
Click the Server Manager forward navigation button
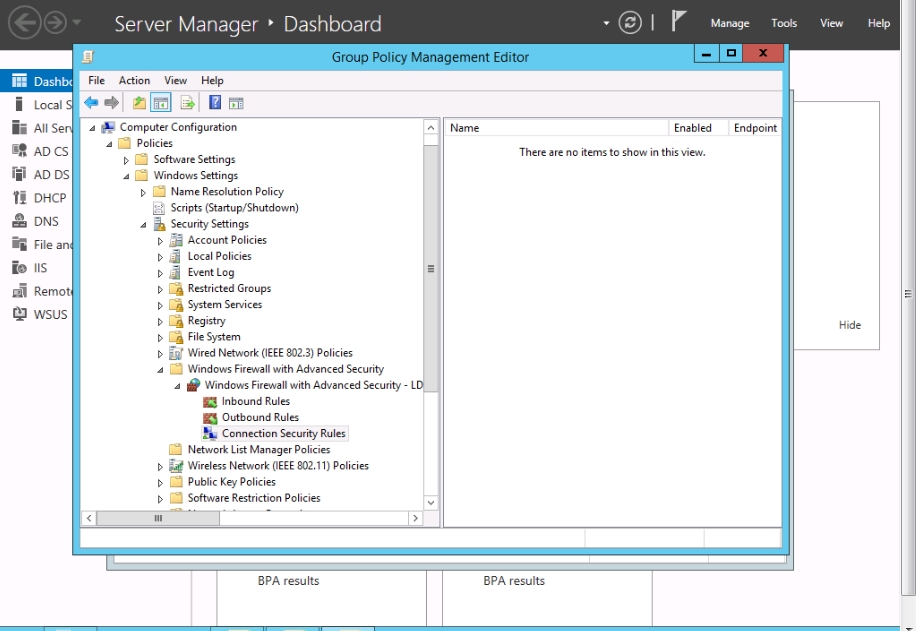tap(55, 23)
